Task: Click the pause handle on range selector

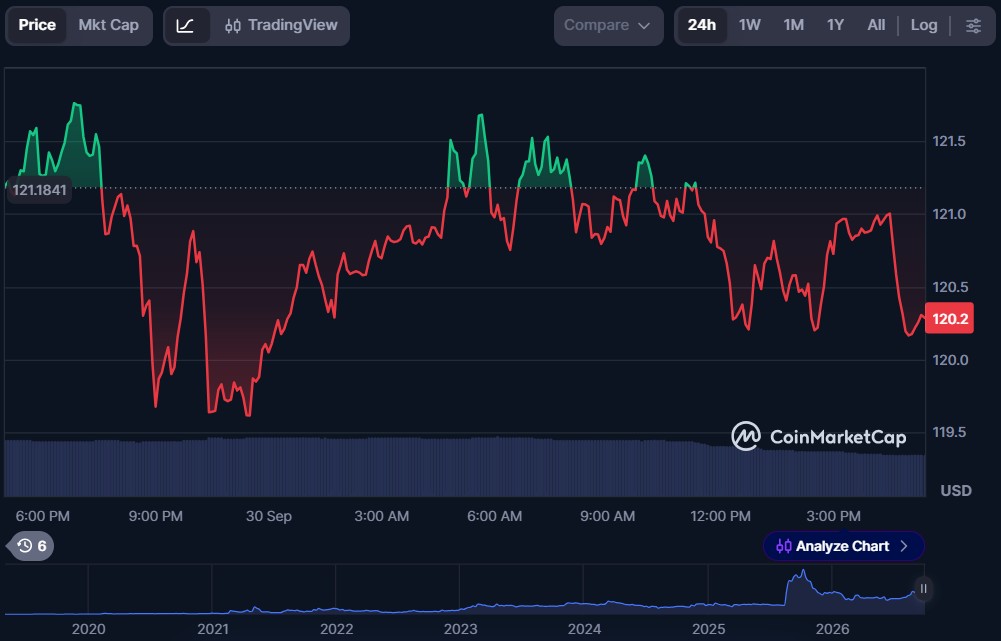Action: (923, 589)
